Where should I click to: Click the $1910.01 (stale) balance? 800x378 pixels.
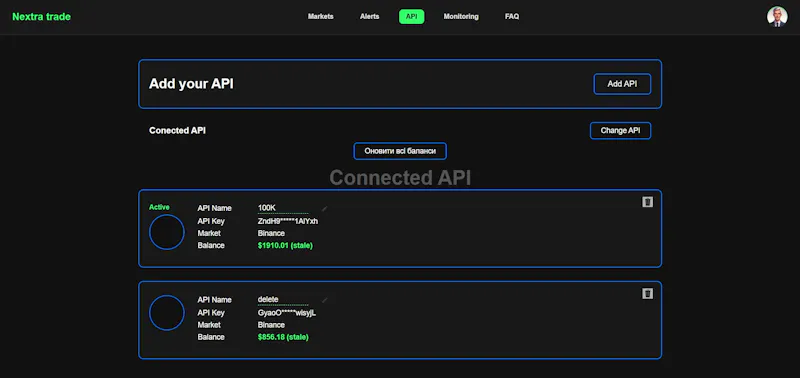tap(285, 245)
